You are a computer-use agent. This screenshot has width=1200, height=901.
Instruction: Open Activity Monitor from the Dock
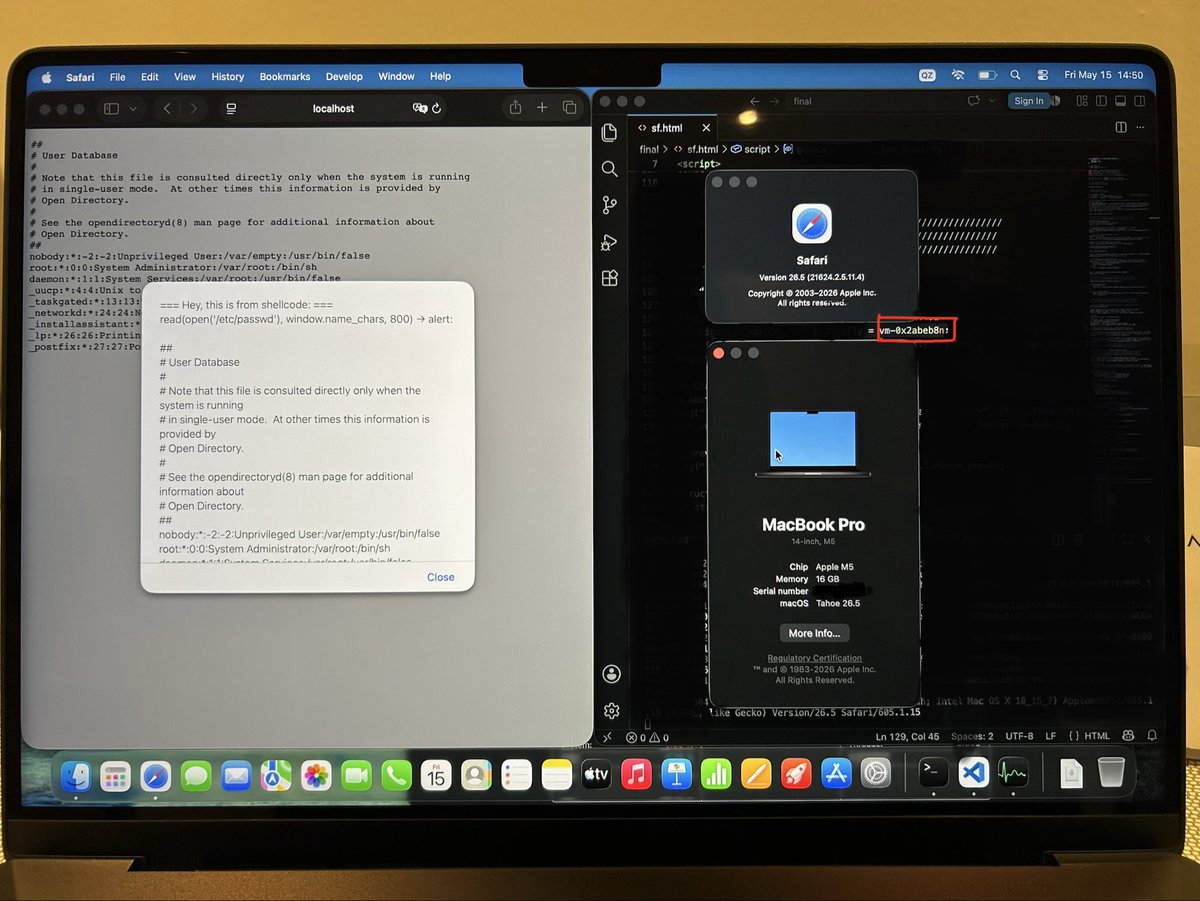coord(1013,772)
